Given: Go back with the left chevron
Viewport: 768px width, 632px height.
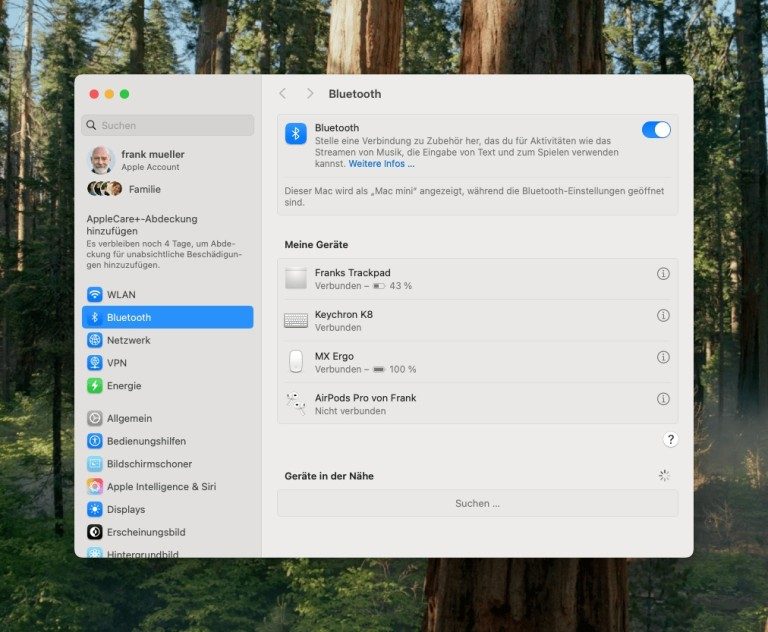Looking at the screenshot, I should tap(283, 94).
